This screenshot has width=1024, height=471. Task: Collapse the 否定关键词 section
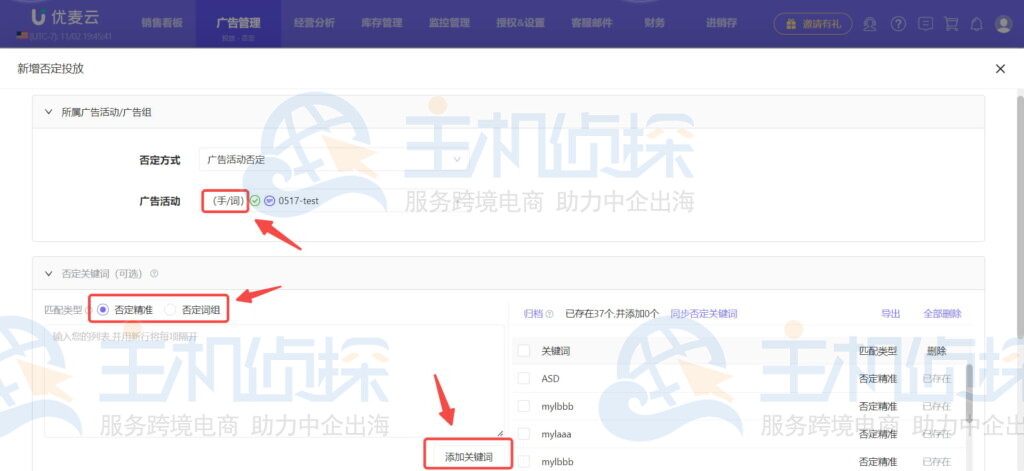pyautogui.click(x=49, y=273)
